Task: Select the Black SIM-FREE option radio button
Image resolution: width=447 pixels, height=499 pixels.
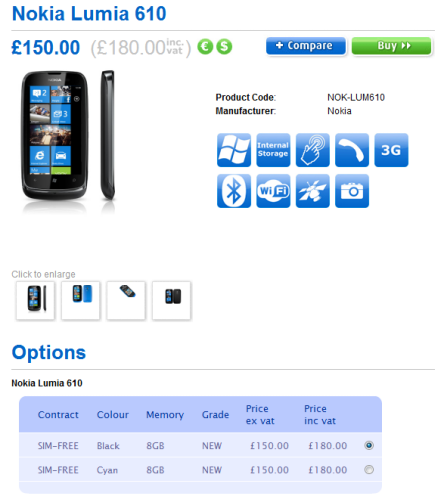Action: [369, 445]
